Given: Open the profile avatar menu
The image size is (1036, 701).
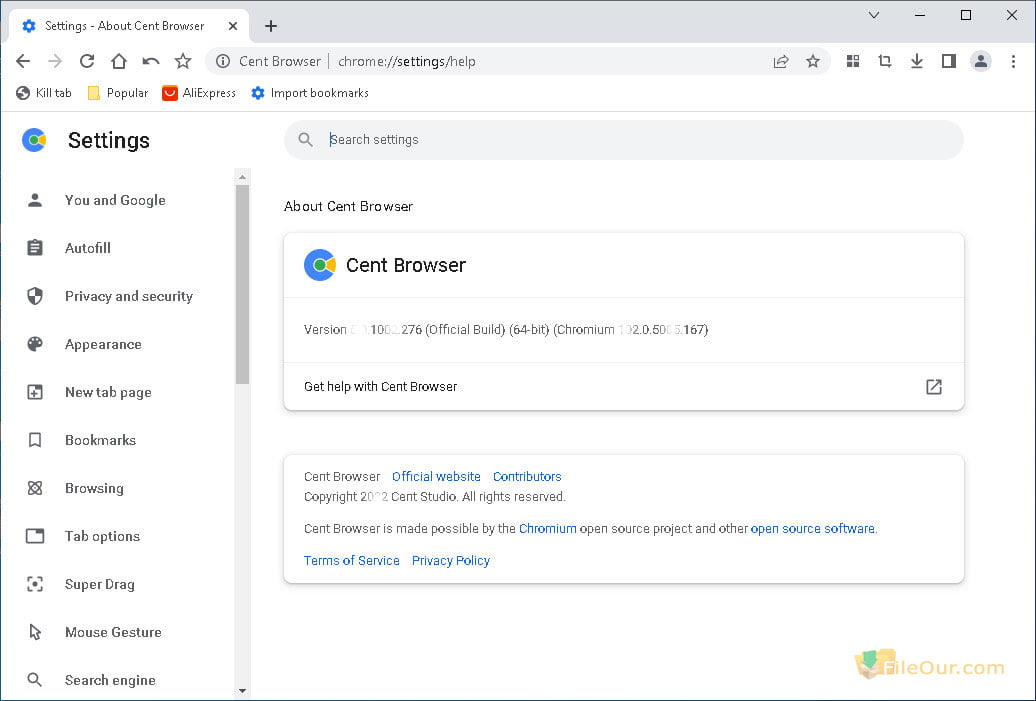Looking at the screenshot, I should click(980, 61).
